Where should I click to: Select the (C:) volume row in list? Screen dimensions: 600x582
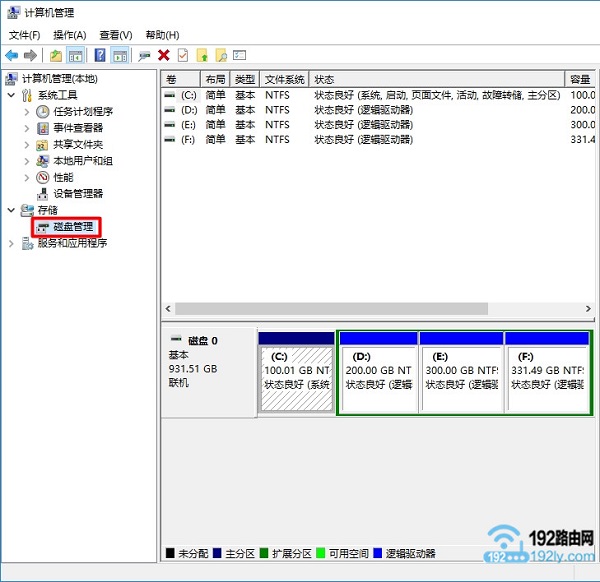point(188,95)
